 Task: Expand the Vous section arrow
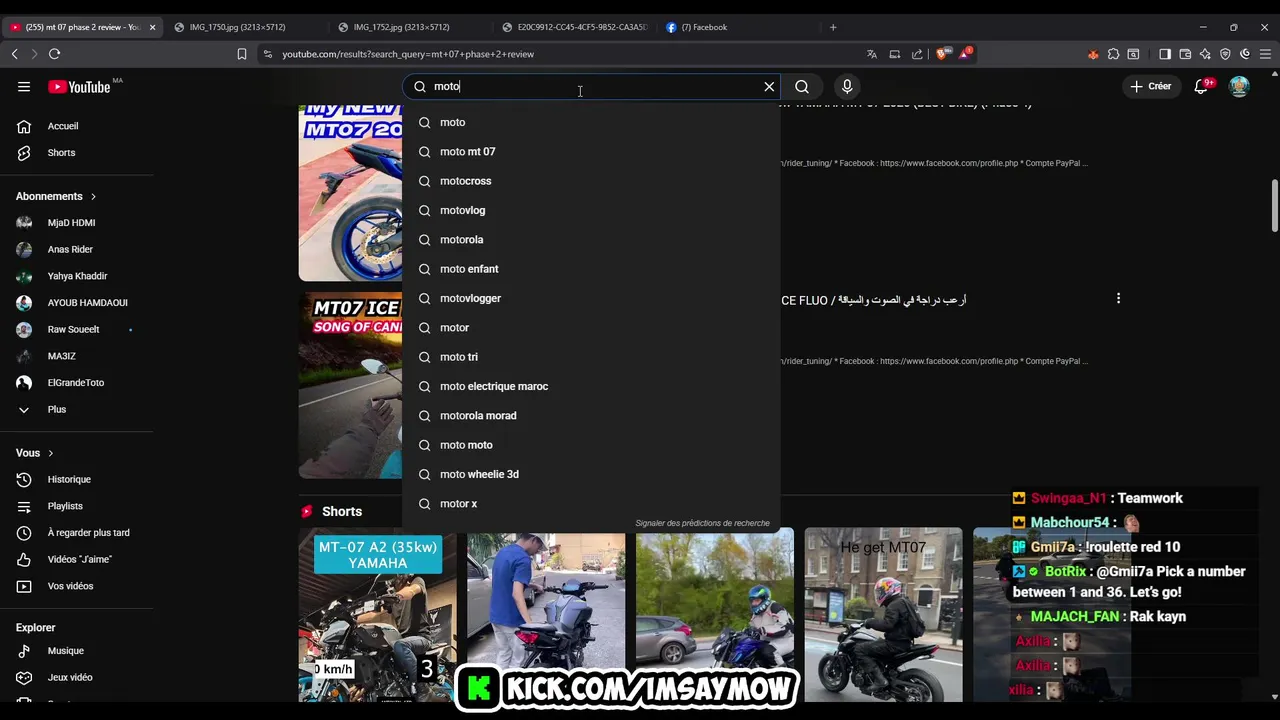50,454
